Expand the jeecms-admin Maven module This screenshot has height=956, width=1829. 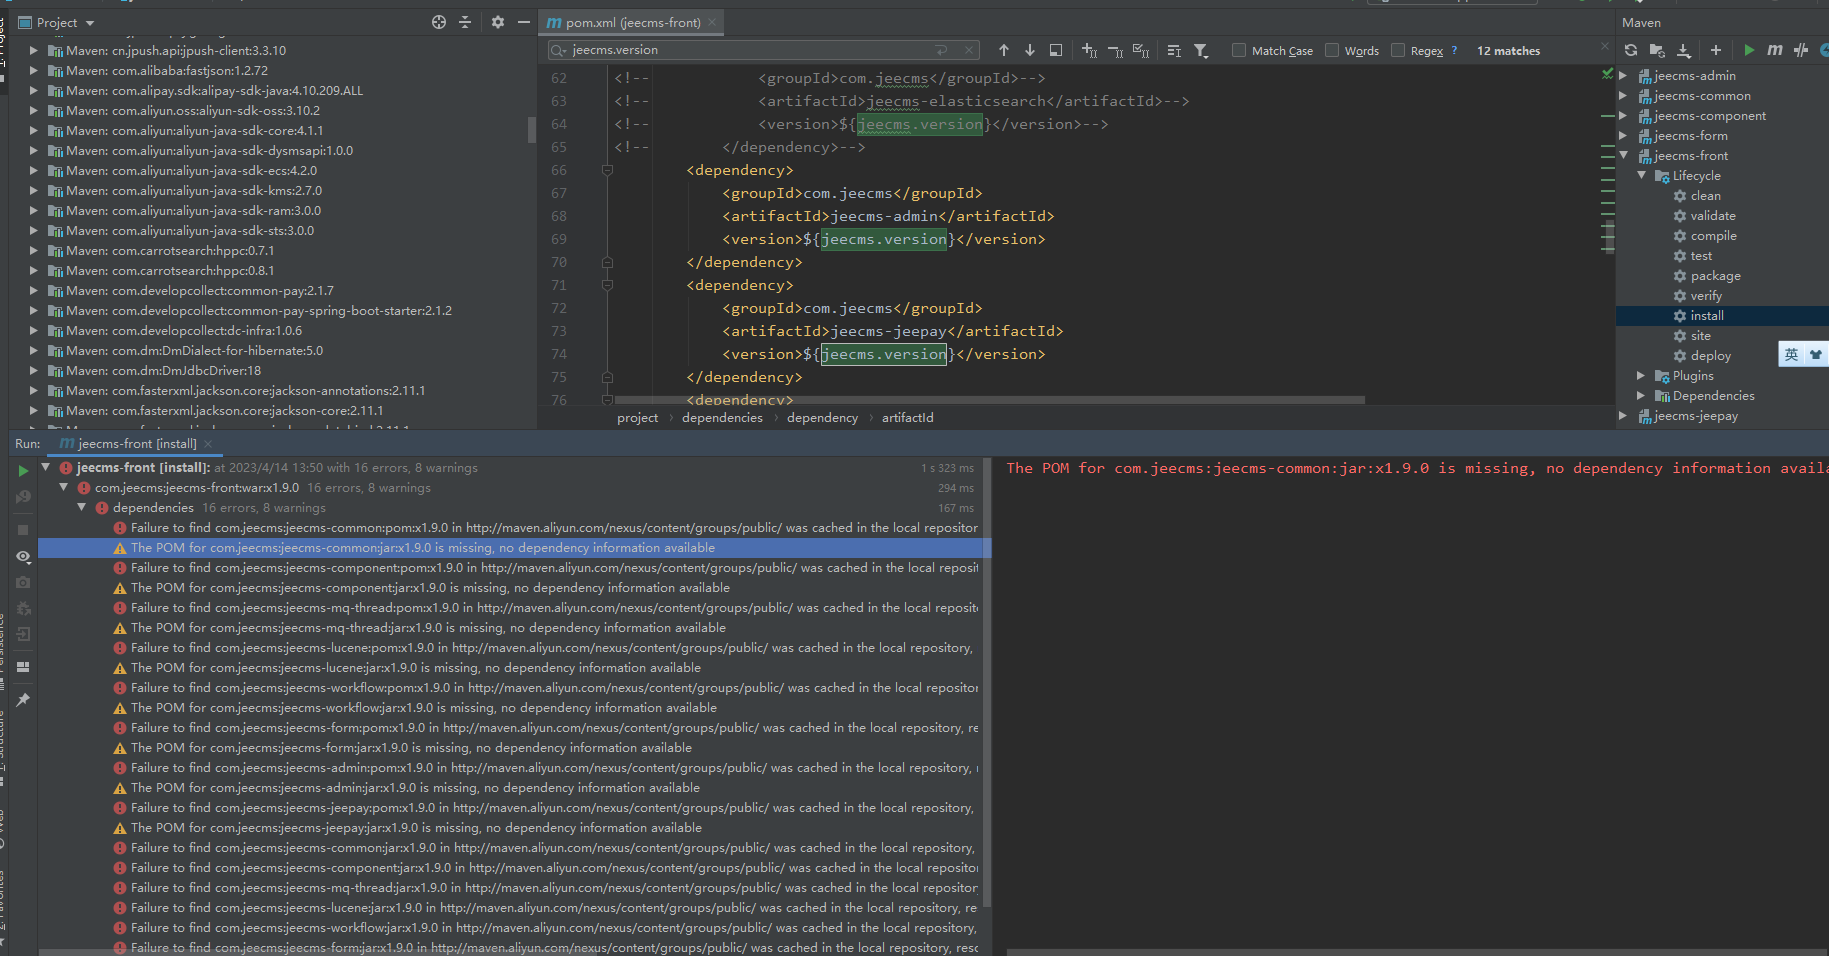coord(1623,76)
